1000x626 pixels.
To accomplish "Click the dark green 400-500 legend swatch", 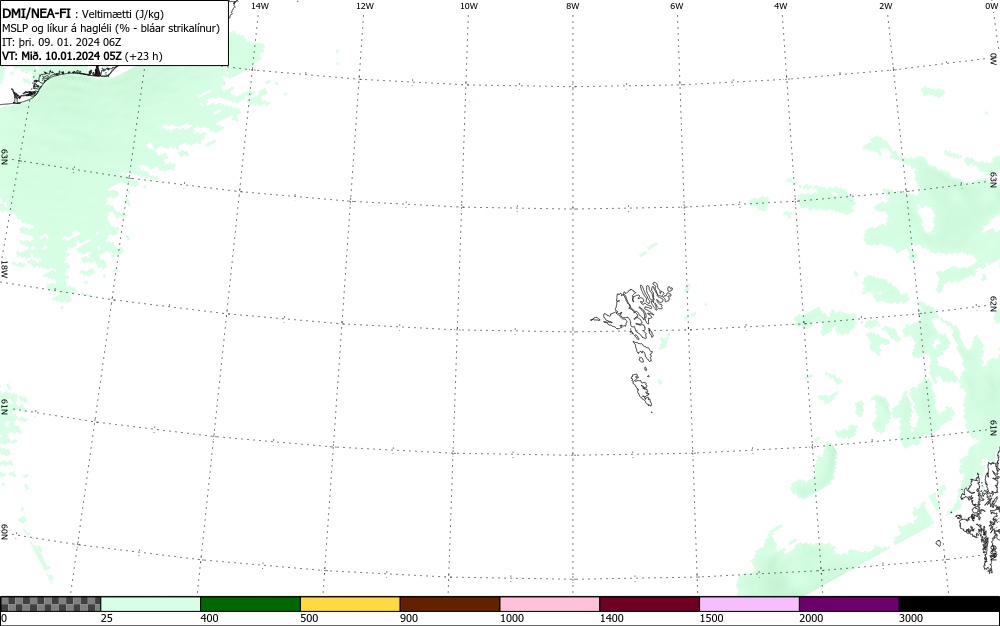I will click(250, 604).
